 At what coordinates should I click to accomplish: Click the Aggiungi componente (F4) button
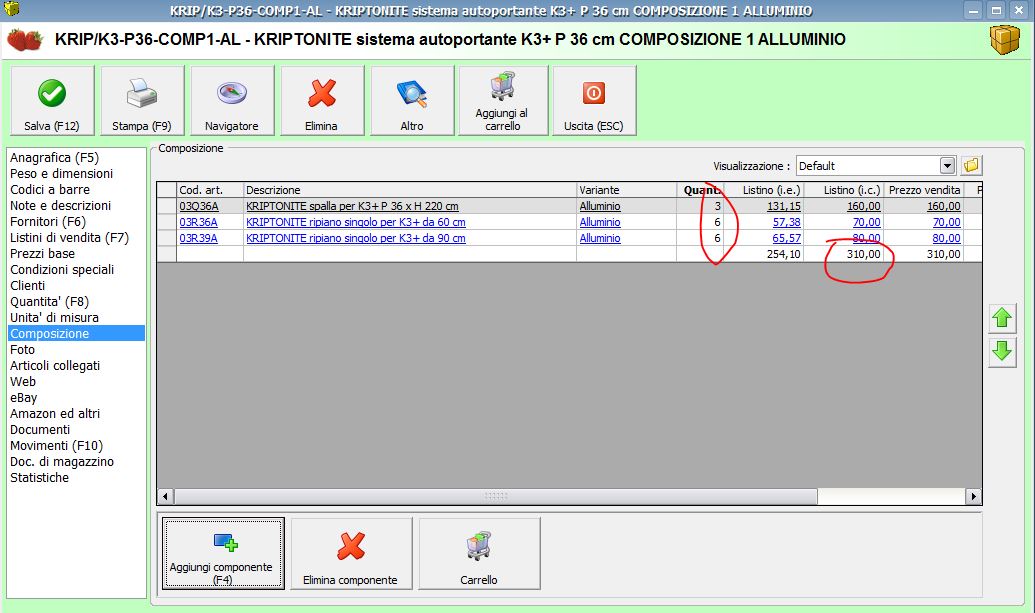(223, 553)
